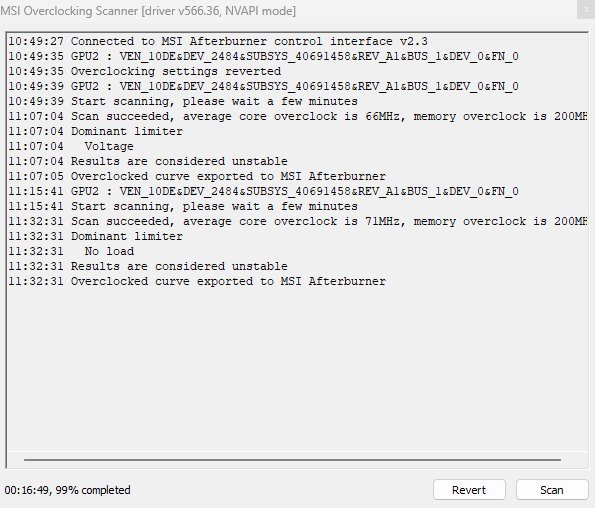Select the log line reporting 66MHz core overclock

pos(298,116)
